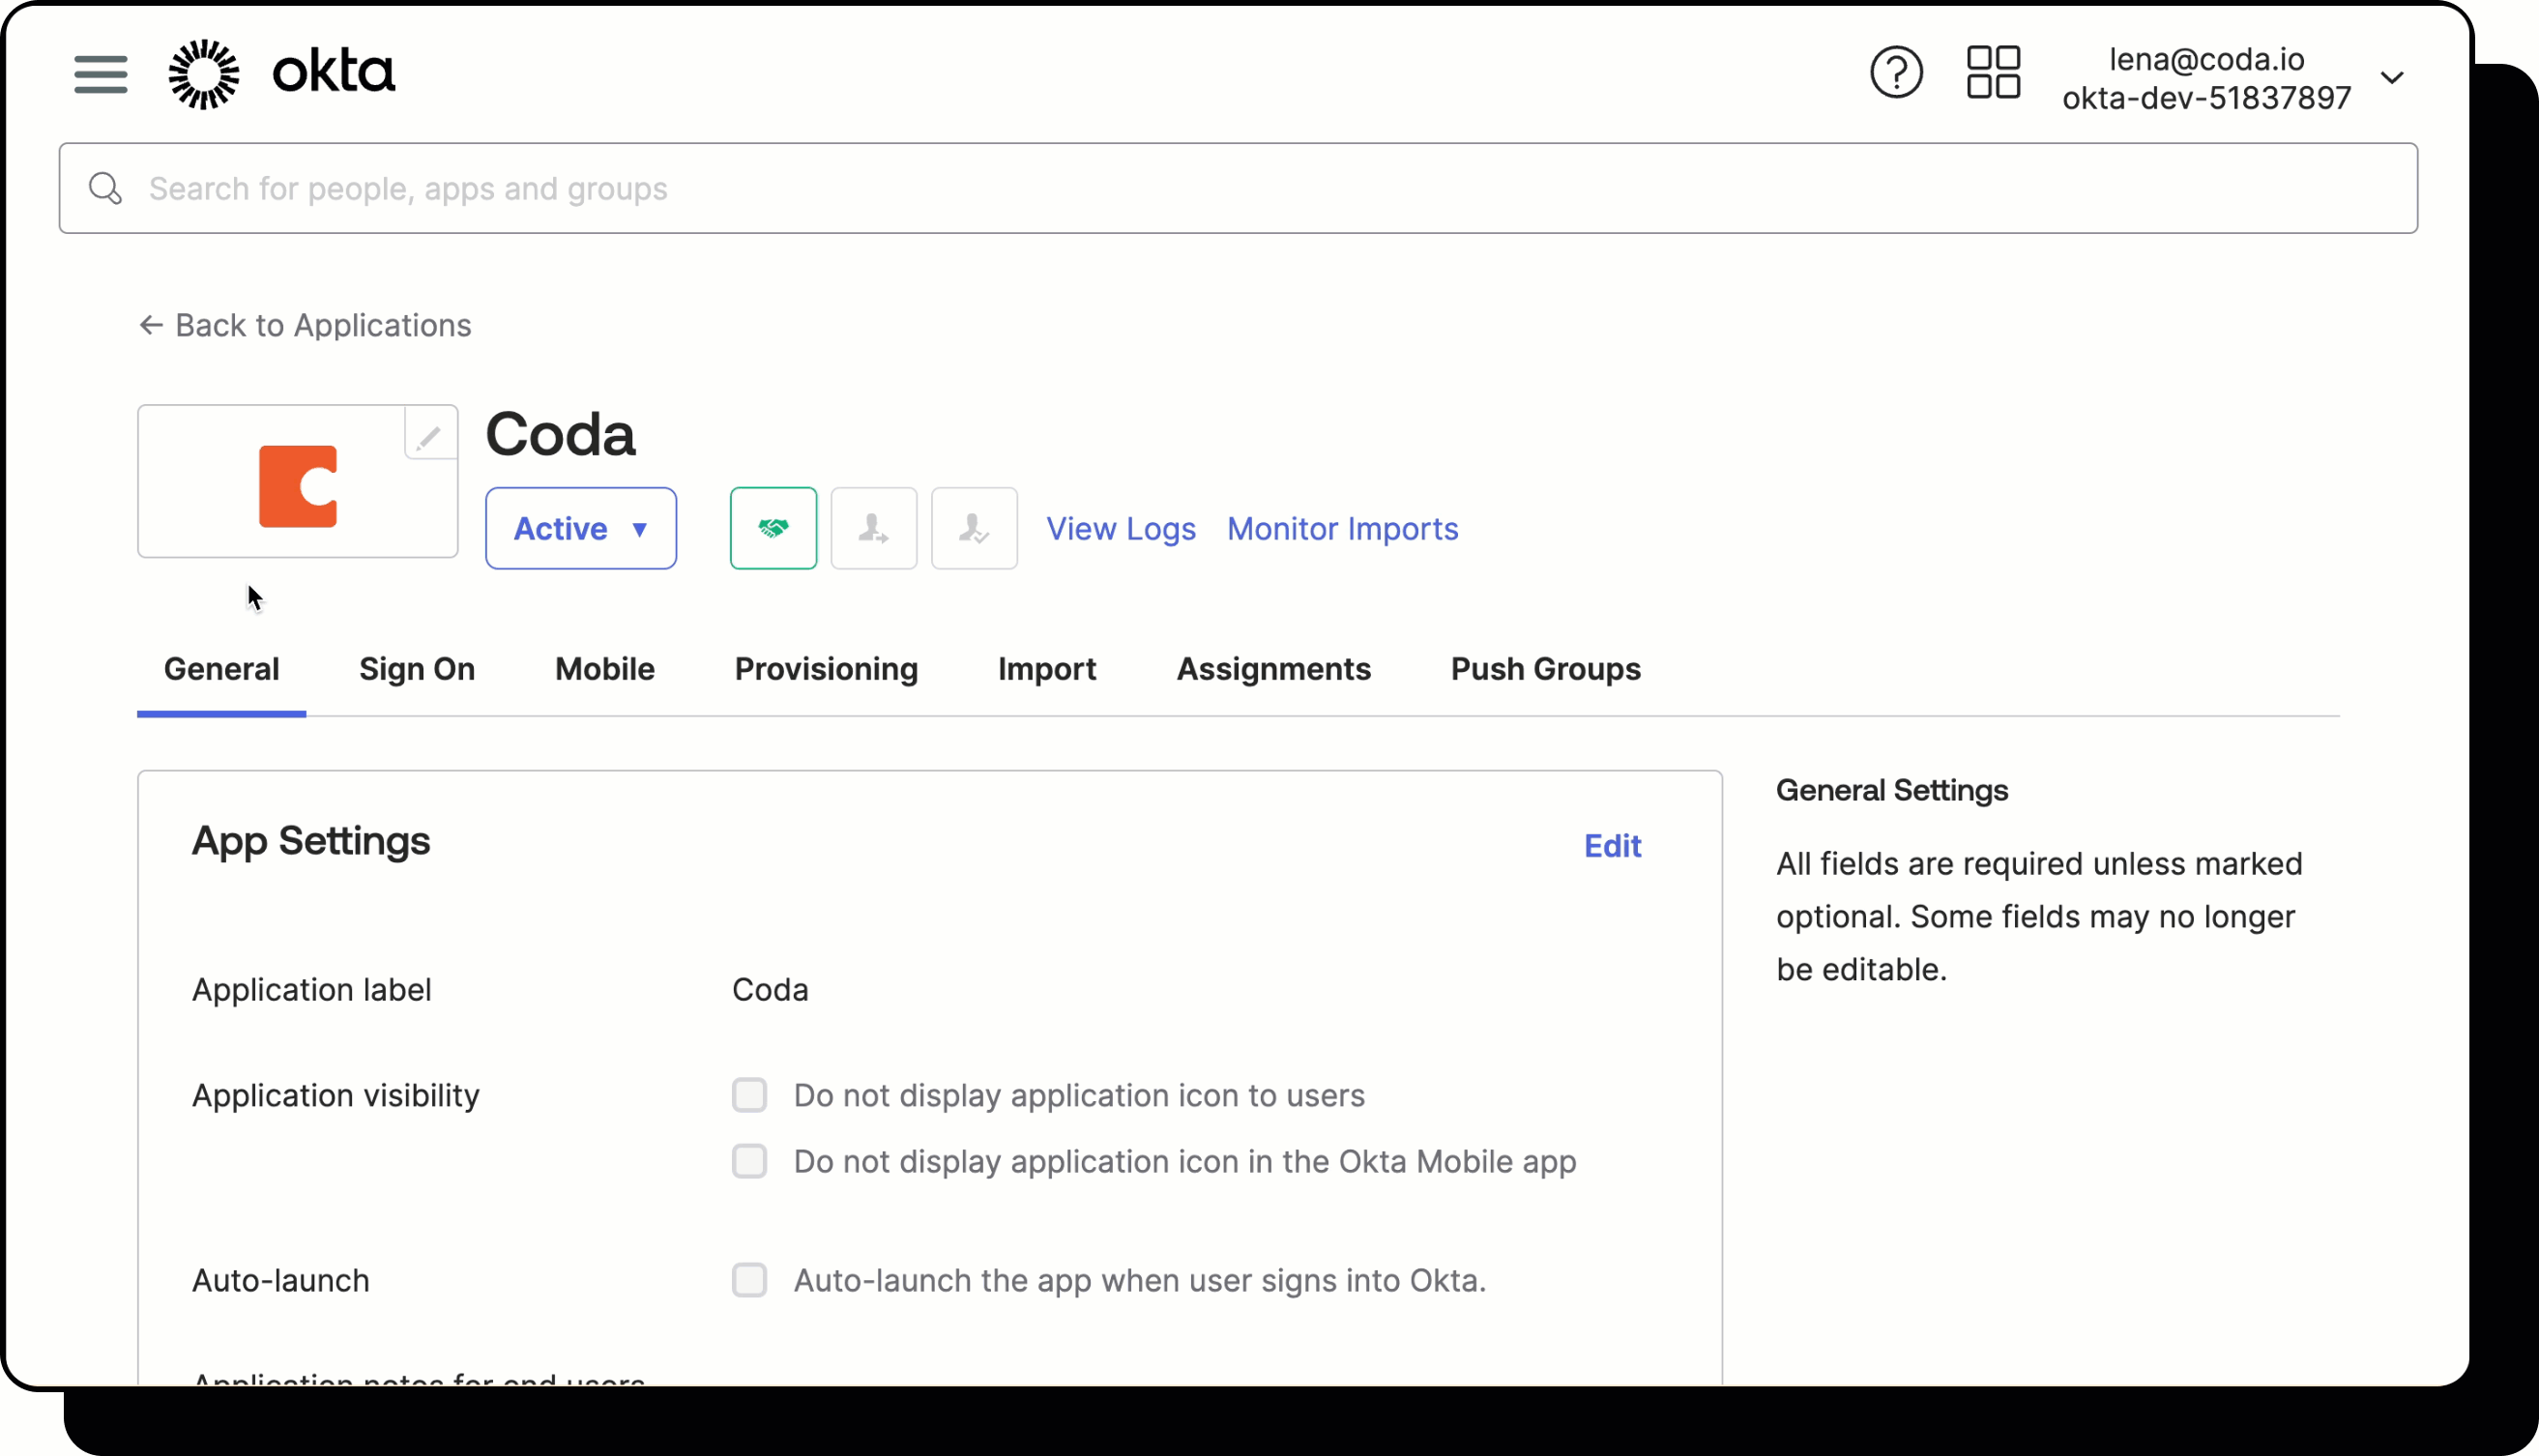Open the help question mark icon
Image resolution: width=2539 pixels, height=1456 pixels.
point(1896,73)
